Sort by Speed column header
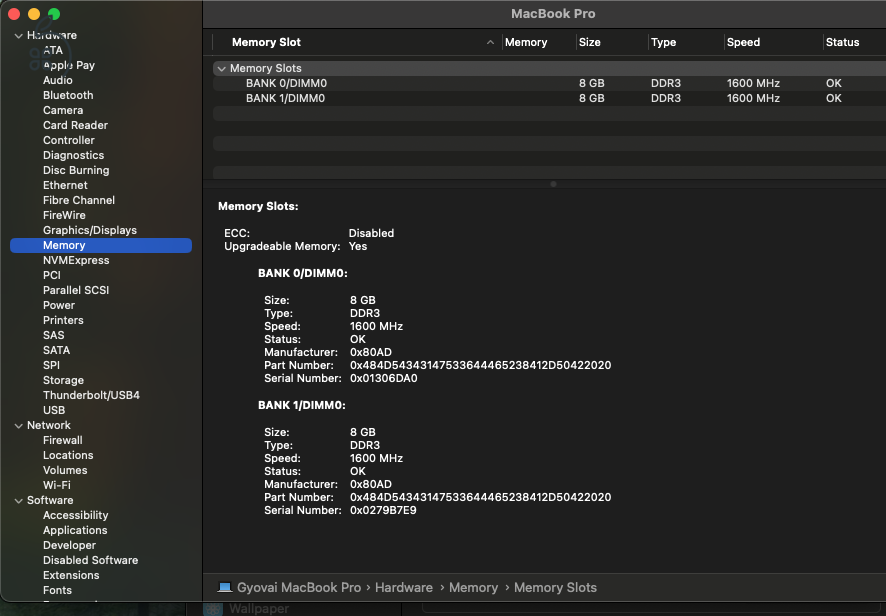 pos(743,42)
